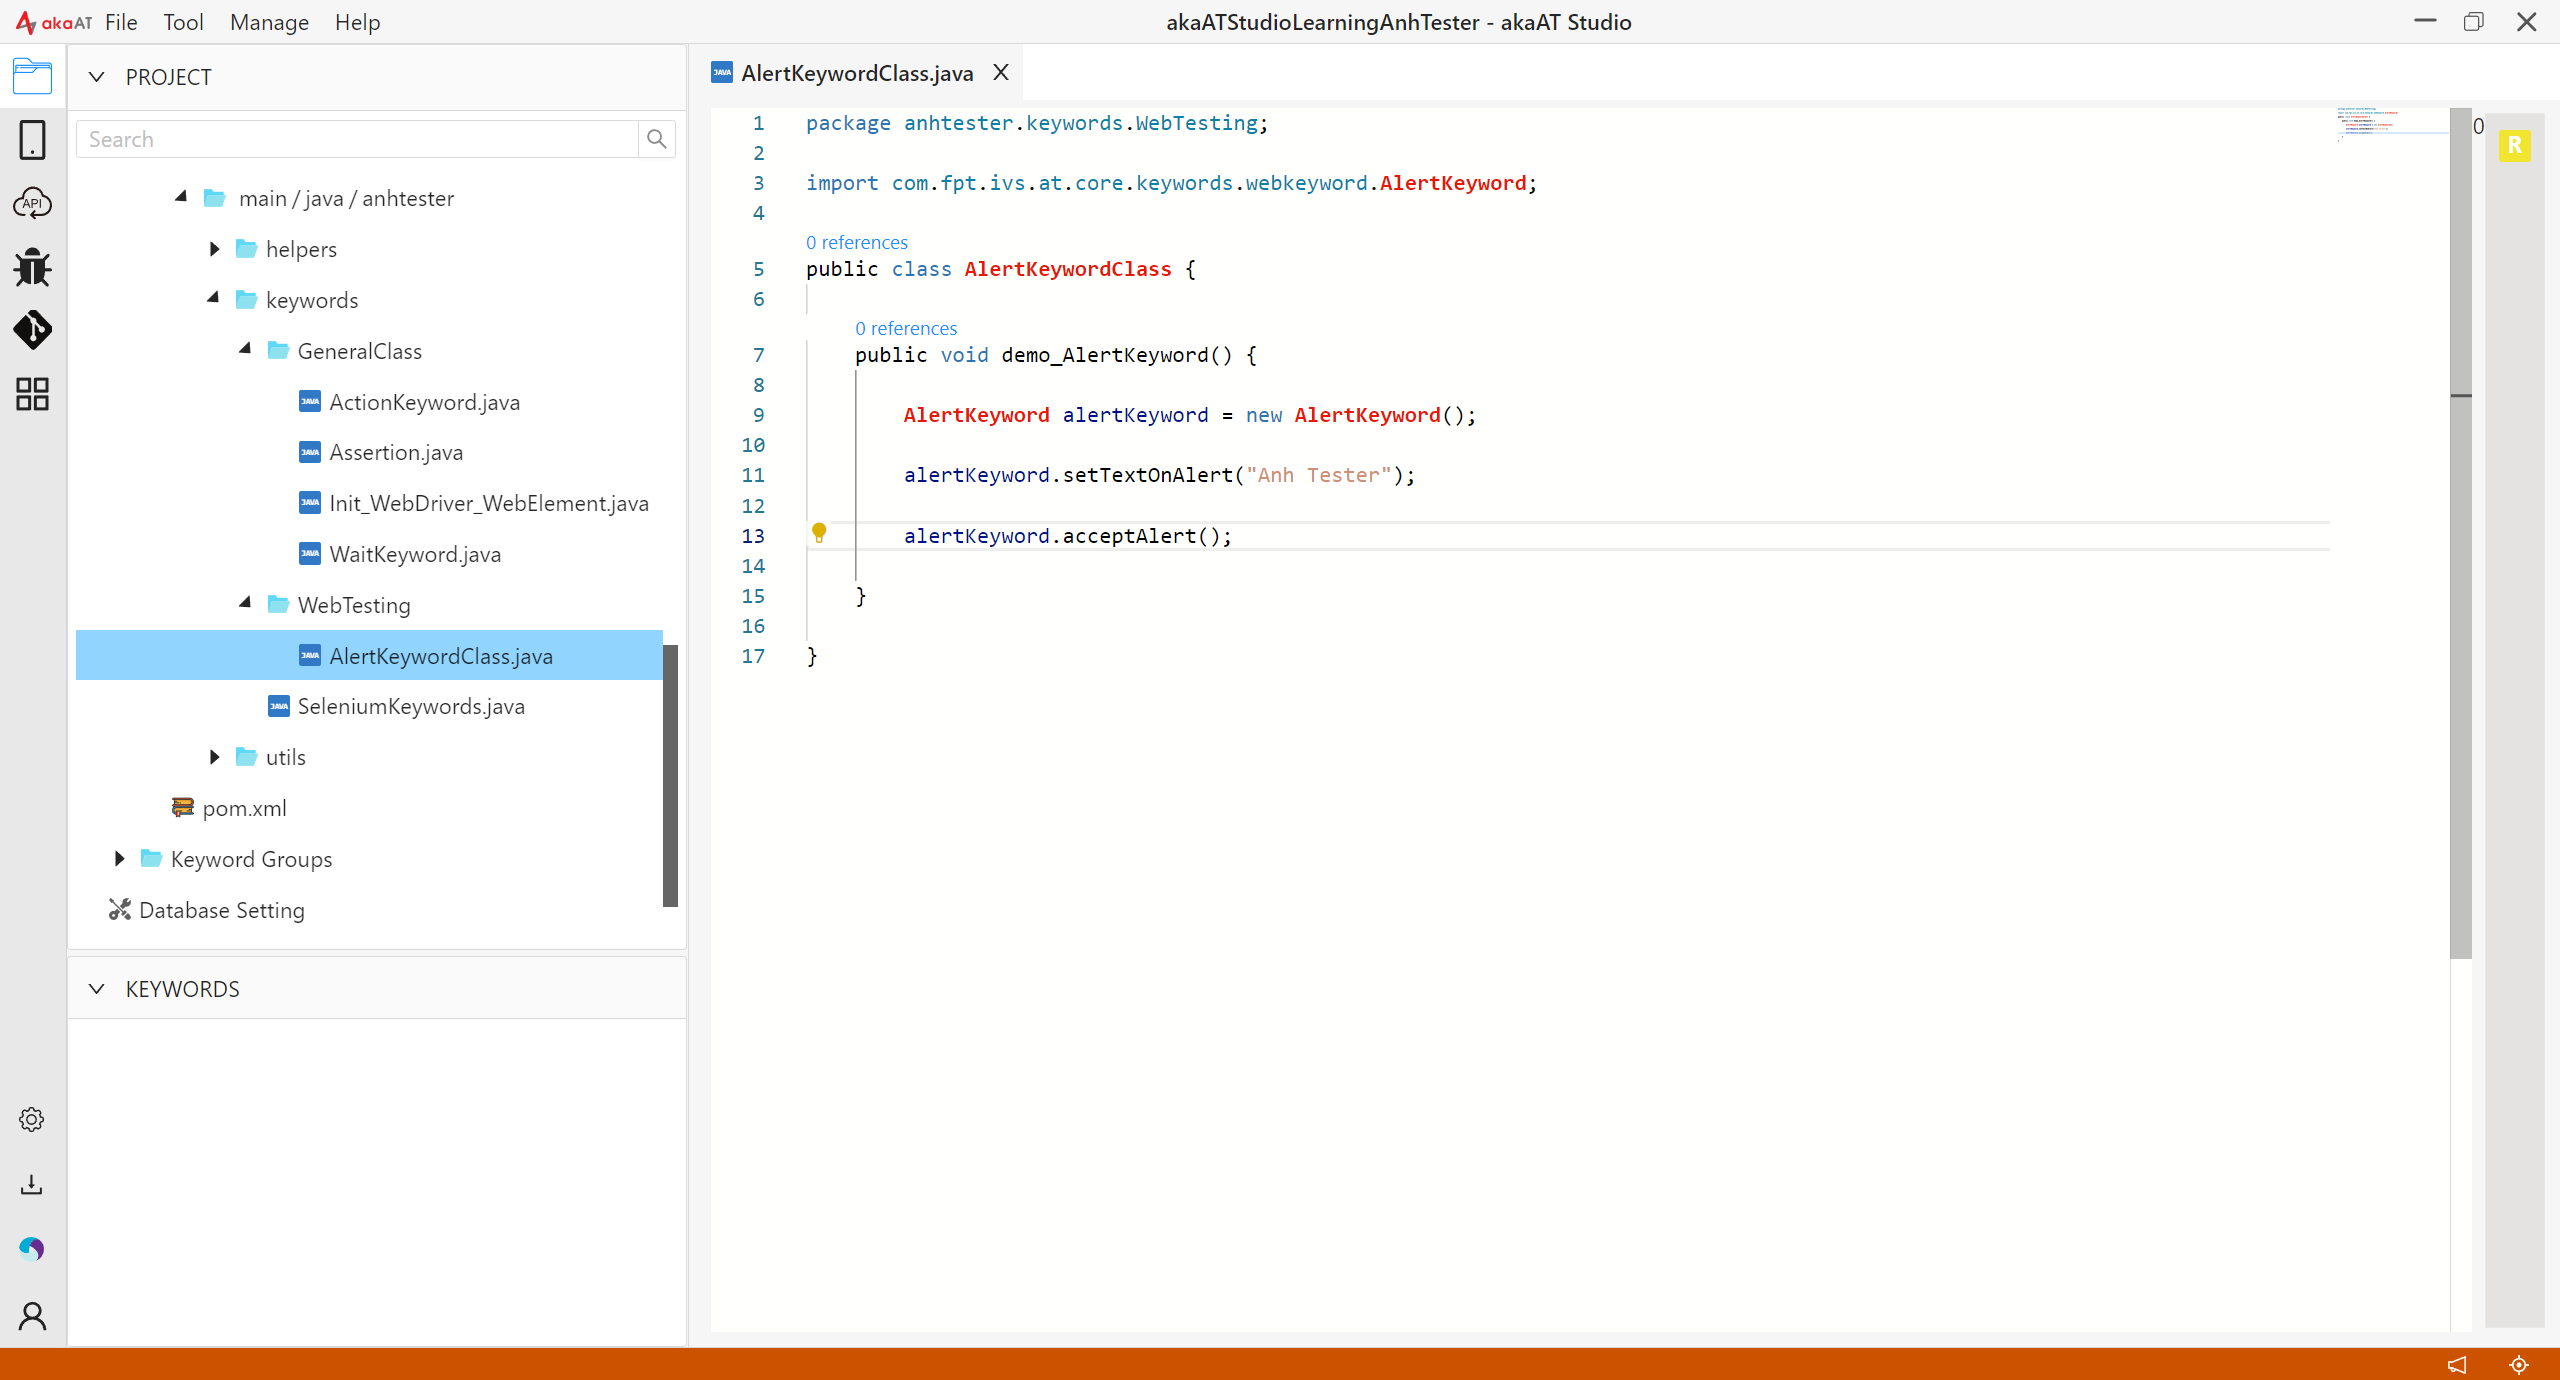Viewport: 2560px width, 1380px height.
Task: Open the Help menu
Action: click(357, 22)
